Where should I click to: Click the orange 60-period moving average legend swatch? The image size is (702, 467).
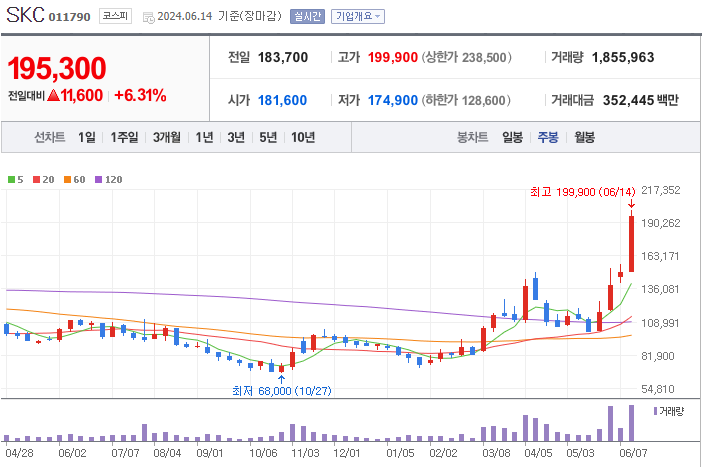point(67,180)
